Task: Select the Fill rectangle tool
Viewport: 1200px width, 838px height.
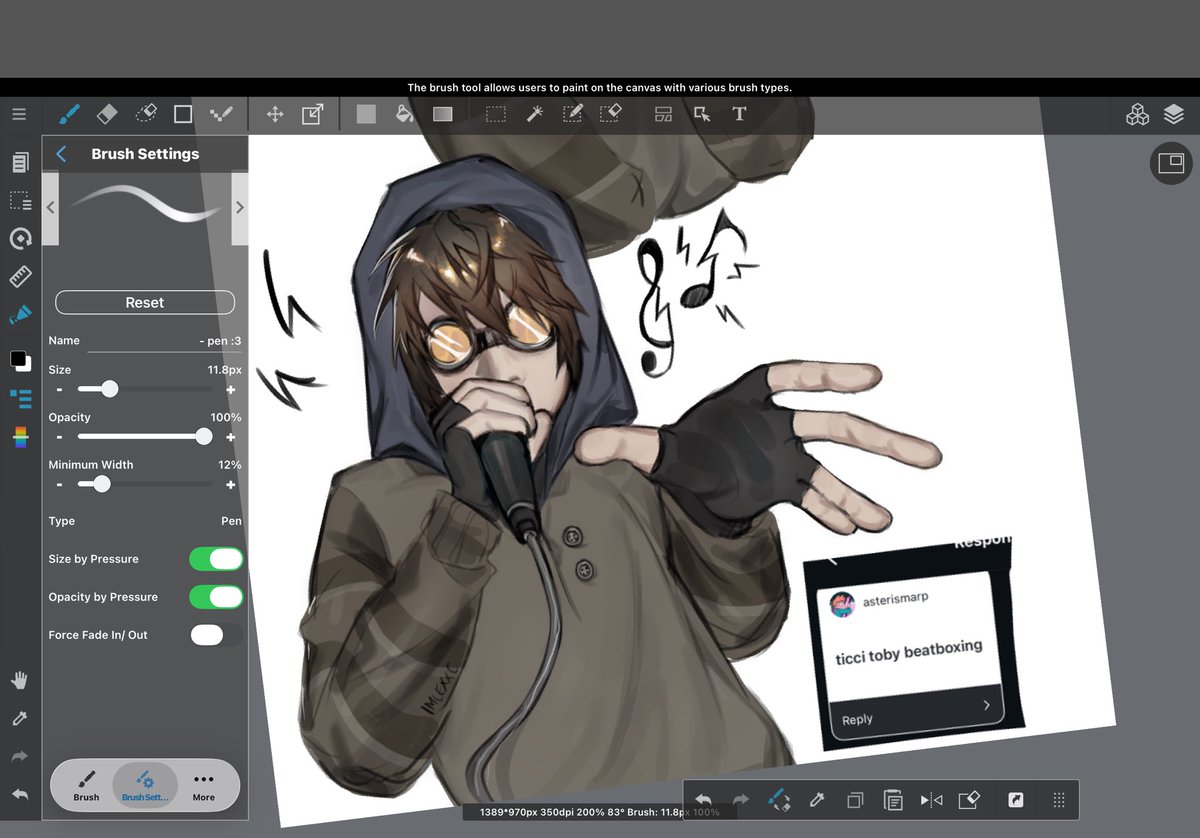Action: tap(366, 114)
